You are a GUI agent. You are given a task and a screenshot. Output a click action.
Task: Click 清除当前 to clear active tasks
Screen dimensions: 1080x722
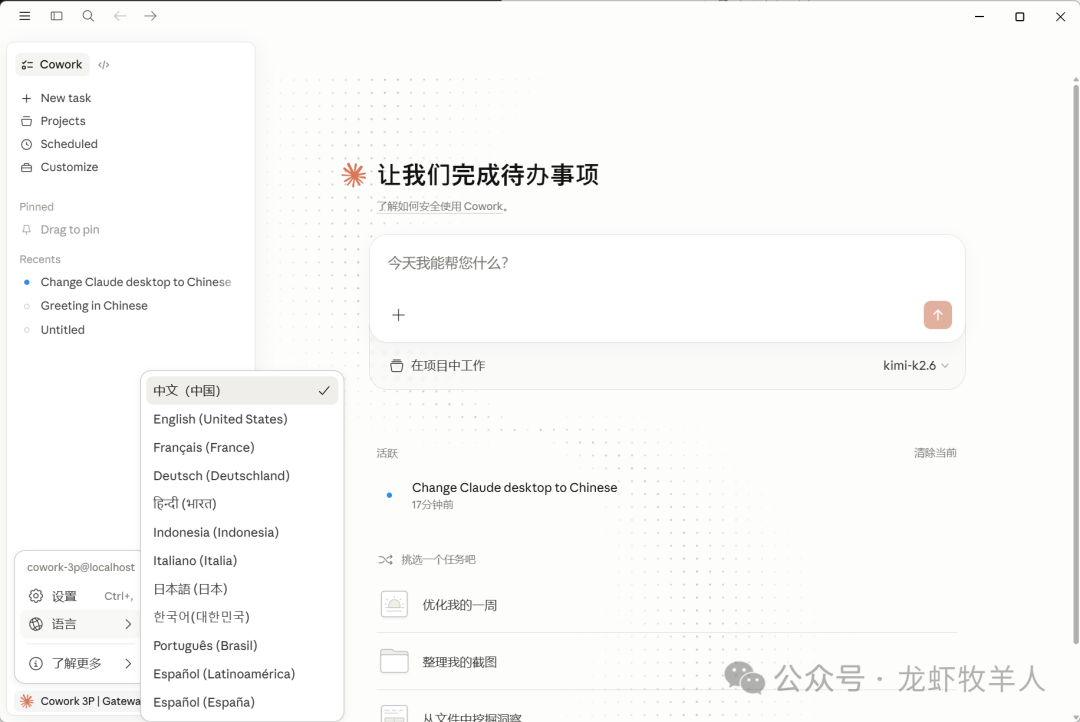[x=935, y=453]
